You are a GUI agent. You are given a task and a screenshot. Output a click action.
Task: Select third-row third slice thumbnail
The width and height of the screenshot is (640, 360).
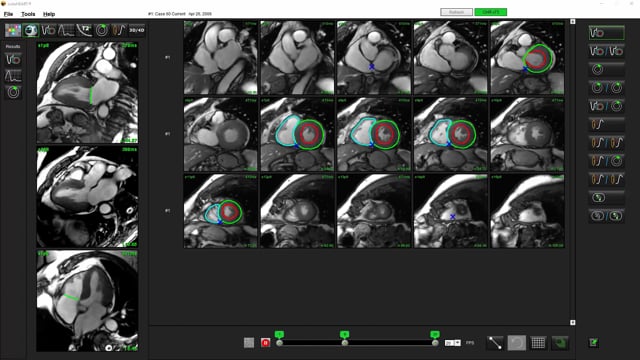[374, 211]
